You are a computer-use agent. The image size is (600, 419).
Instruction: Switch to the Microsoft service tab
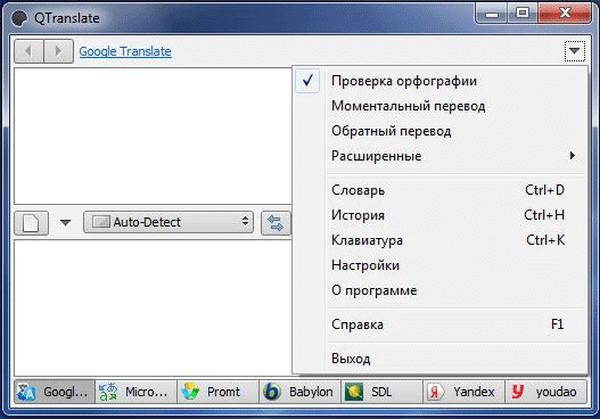pos(136,392)
